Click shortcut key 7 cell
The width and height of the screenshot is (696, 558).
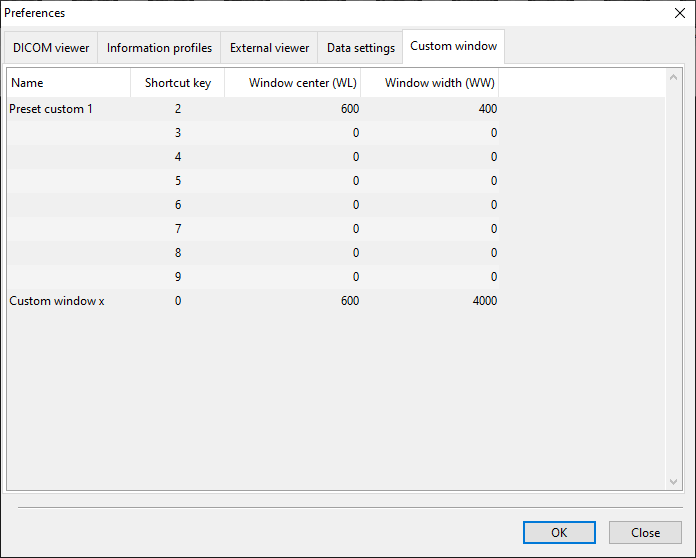pos(178,229)
